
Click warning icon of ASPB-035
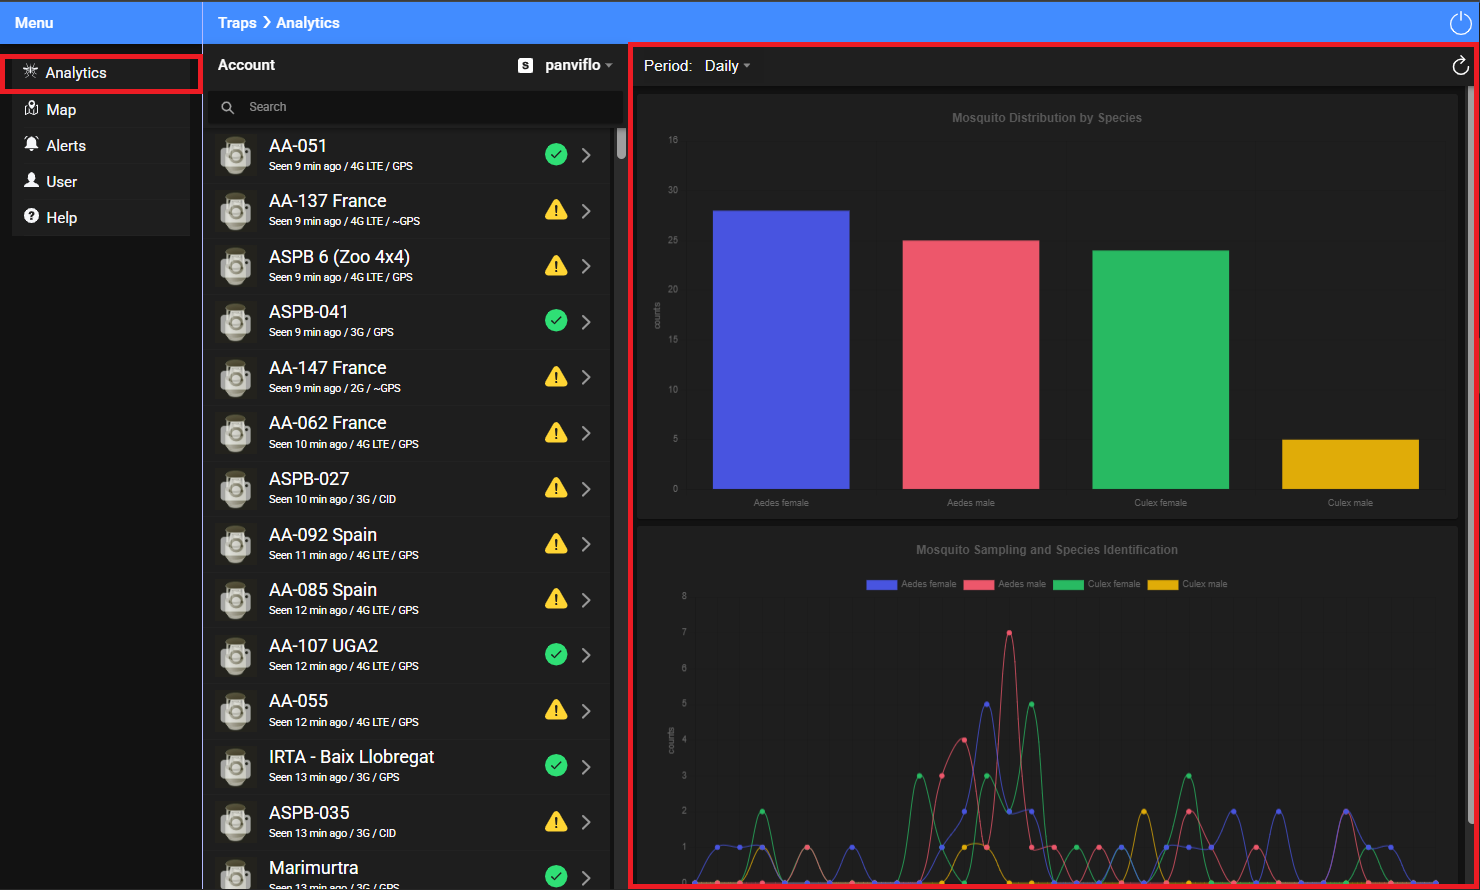(556, 821)
